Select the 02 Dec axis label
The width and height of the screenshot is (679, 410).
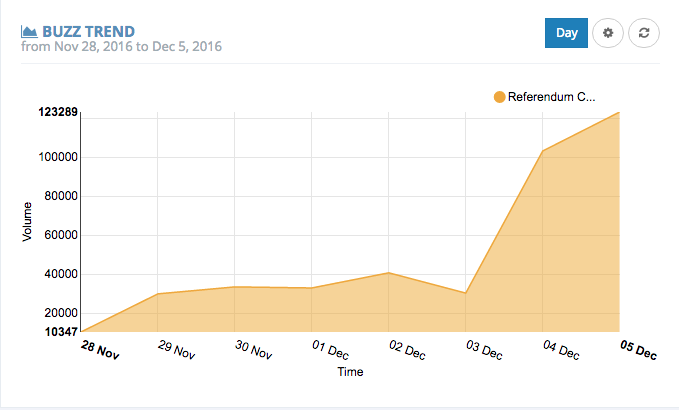pyautogui.click(x=407, y=350)
